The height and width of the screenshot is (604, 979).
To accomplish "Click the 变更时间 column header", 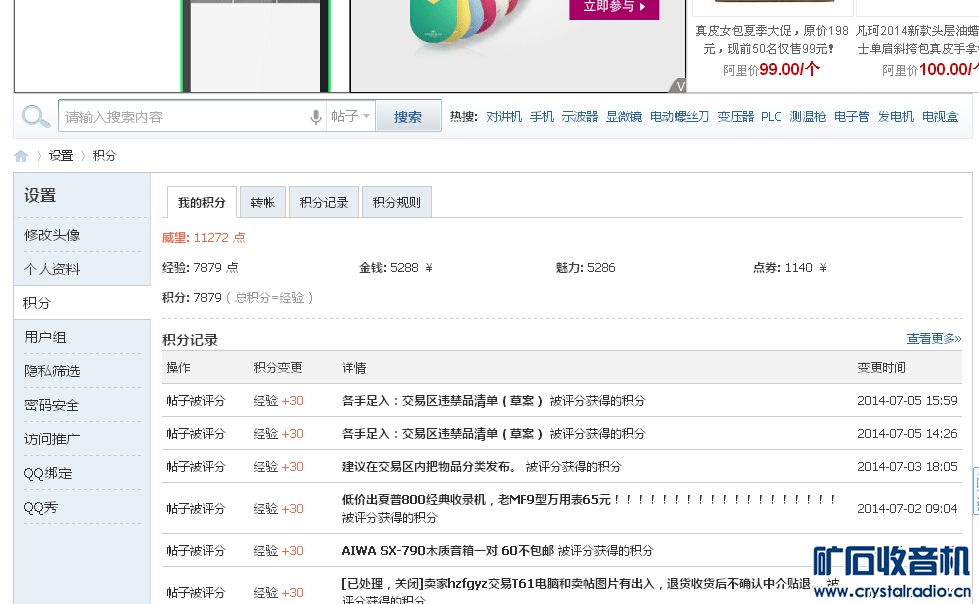I will point(881,367).
